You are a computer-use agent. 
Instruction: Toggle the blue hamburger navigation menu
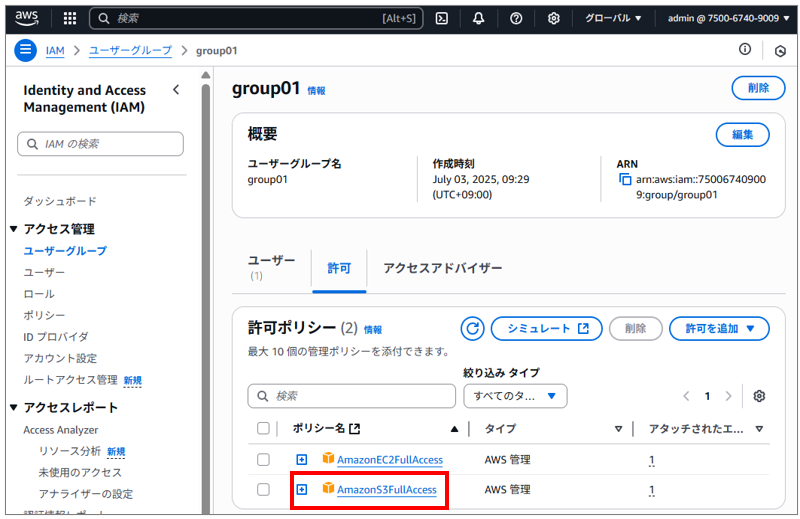coord(26,51)
